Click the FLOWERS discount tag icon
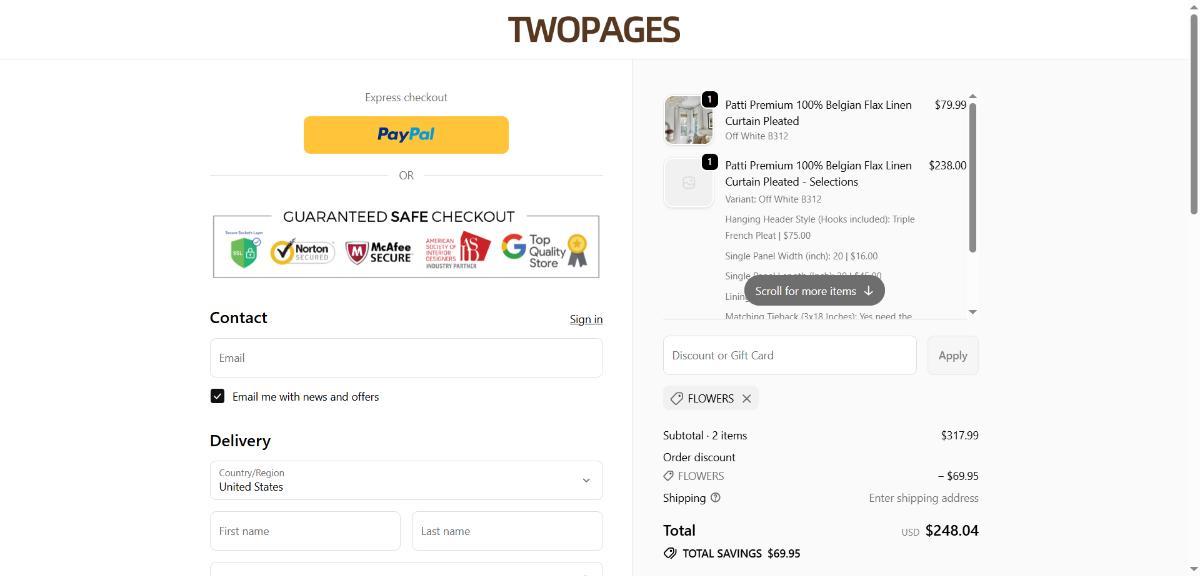 (x=677, y=399)
